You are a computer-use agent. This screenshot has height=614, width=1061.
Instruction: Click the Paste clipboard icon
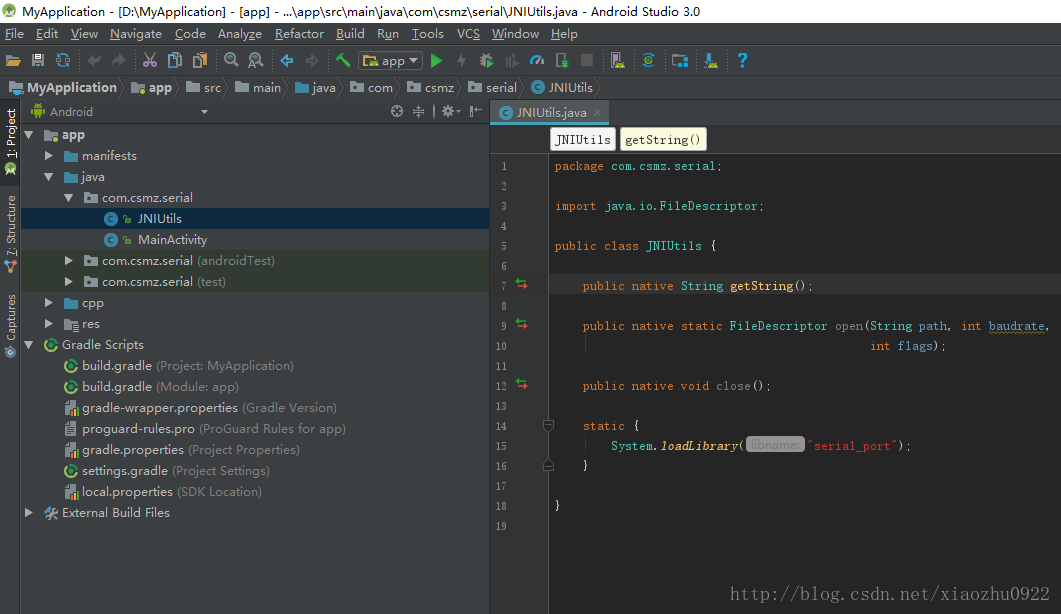[x=200, y=60]
